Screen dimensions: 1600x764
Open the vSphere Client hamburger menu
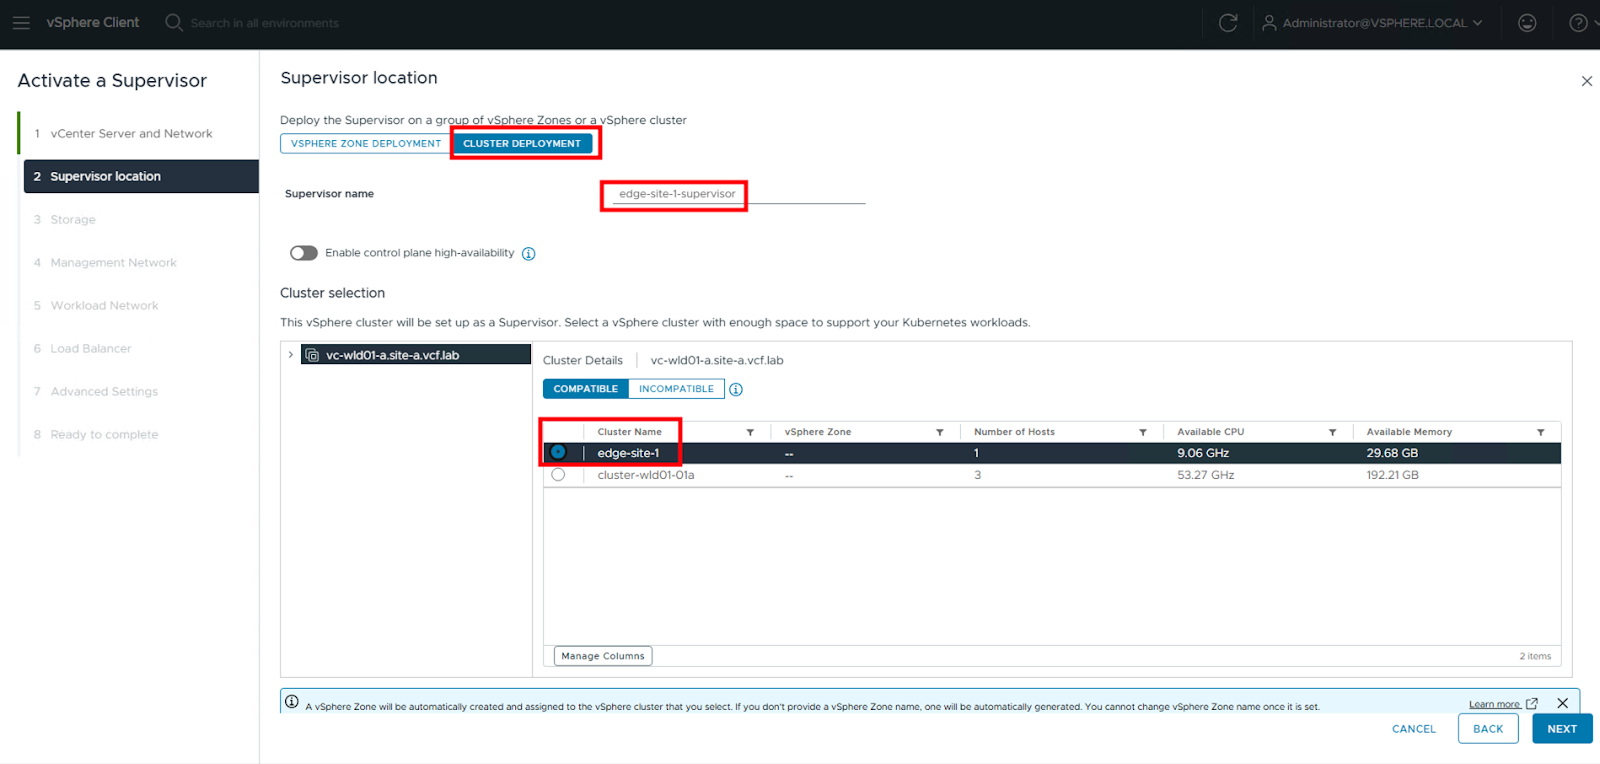[x=21, y=22]
